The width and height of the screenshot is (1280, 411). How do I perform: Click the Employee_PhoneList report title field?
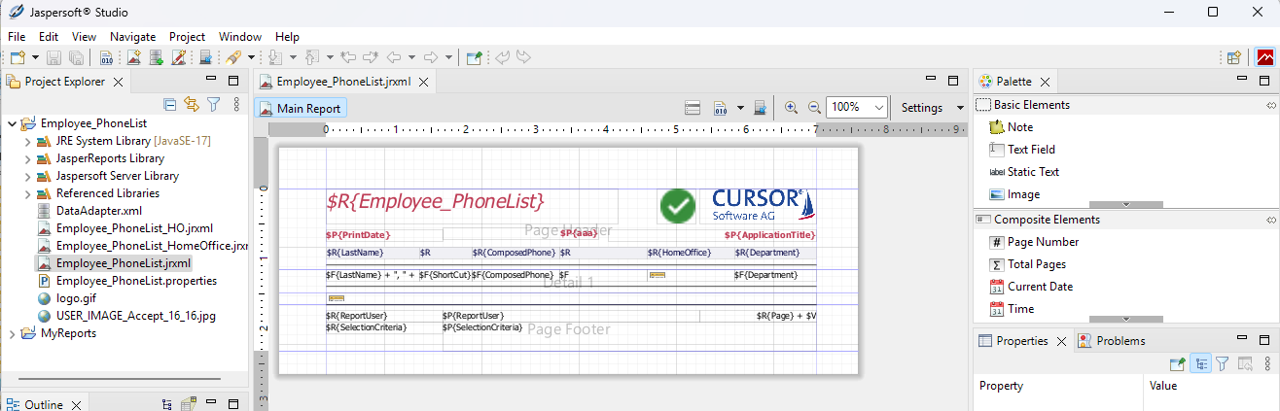click(x=435, y=202)
